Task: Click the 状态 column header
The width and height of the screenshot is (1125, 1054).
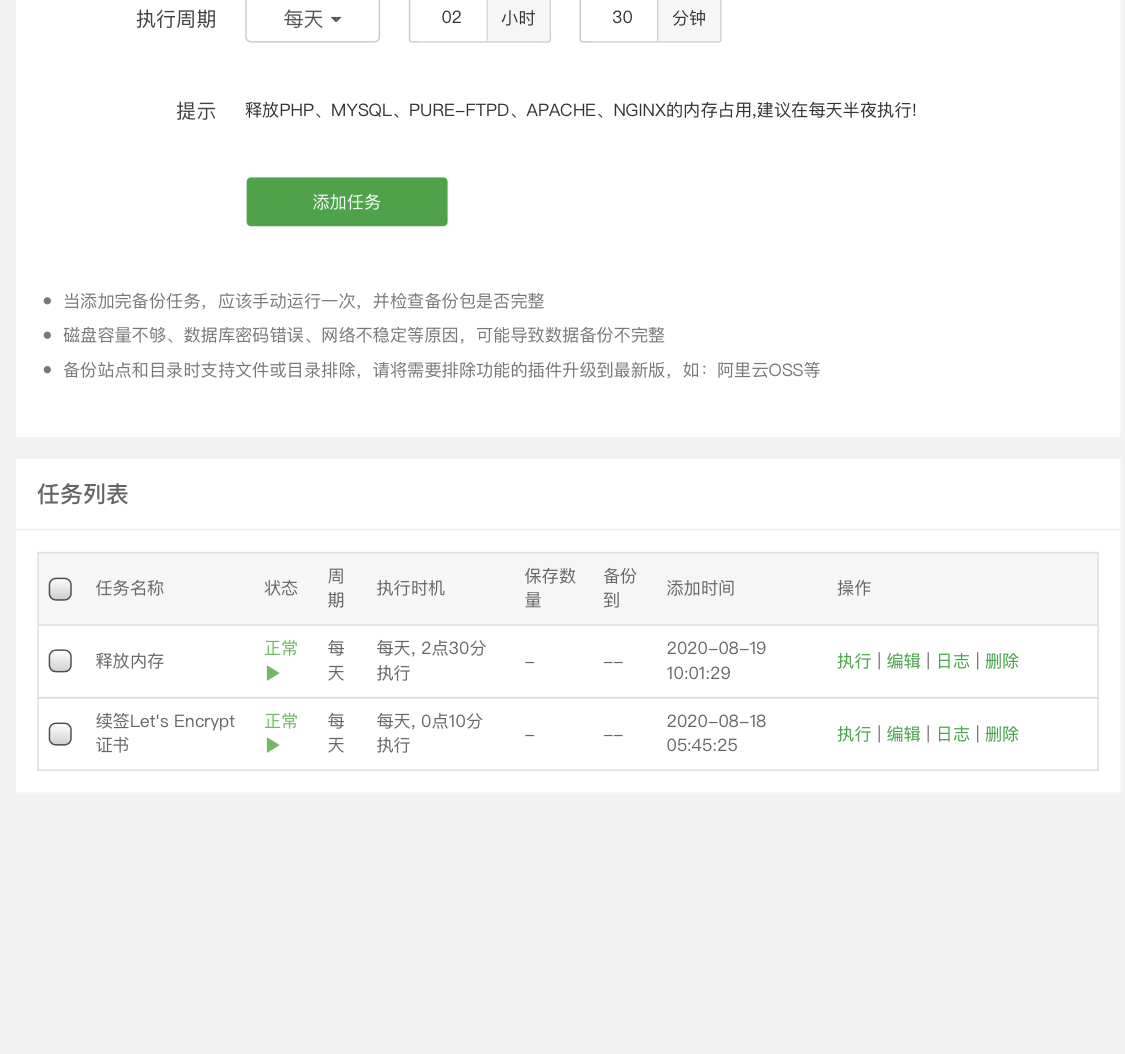Action: click(281, 588)
